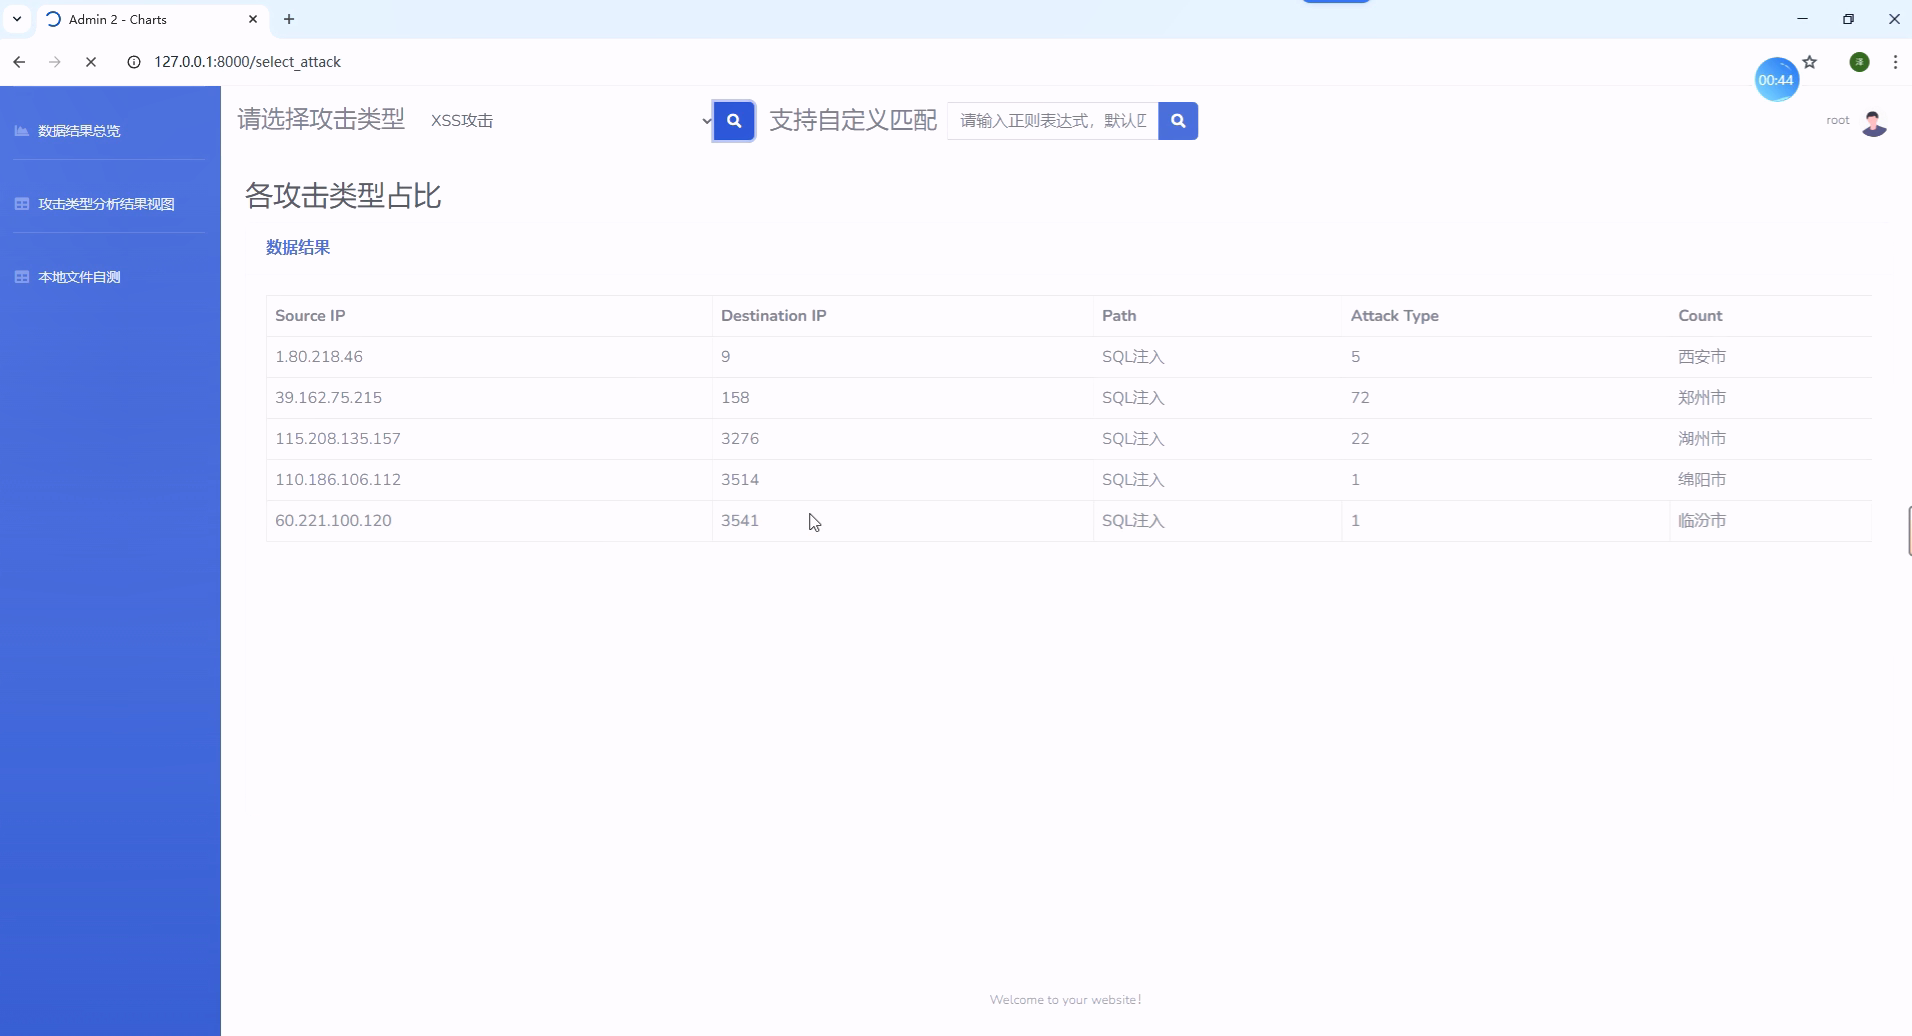Click the 各攻击类型占比 page heading
1912x1036 pixels.
point(343,195)
